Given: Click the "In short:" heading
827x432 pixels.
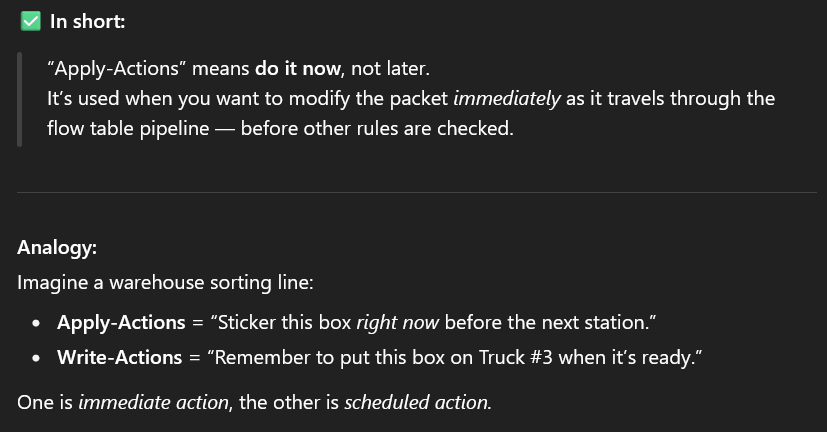Looking at the screenshot, I should pos(88,21).
